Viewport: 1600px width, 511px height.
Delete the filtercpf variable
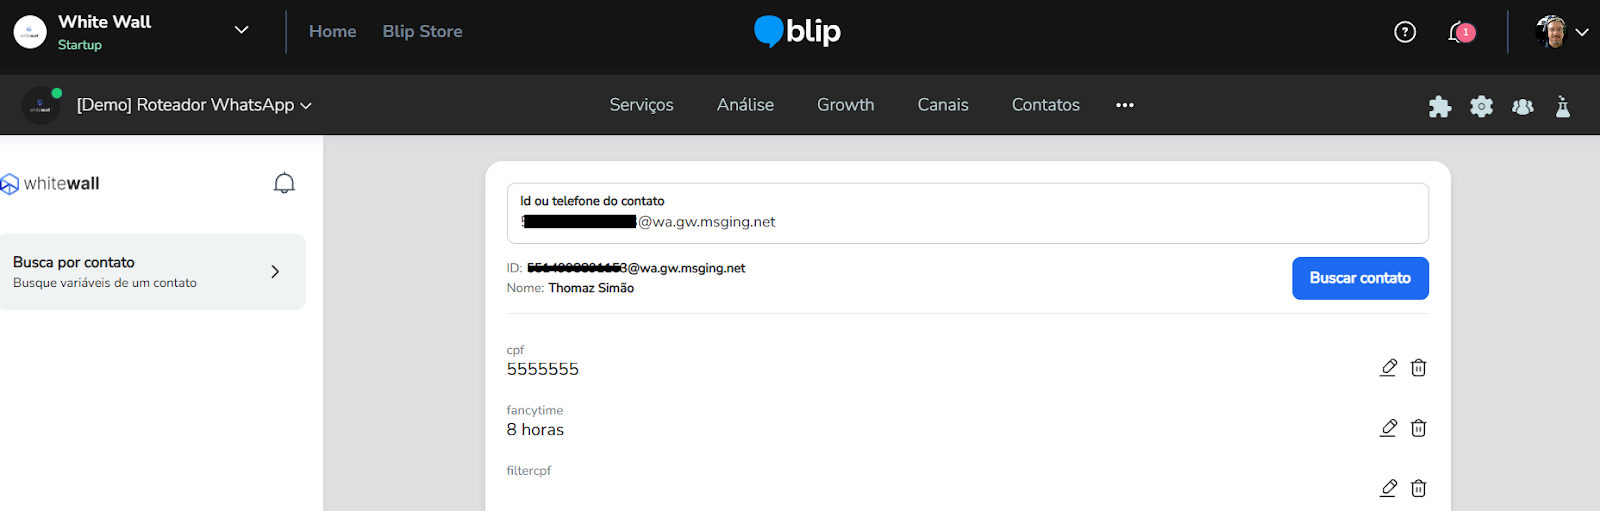pyautogui.click(x=1418, y=488)
